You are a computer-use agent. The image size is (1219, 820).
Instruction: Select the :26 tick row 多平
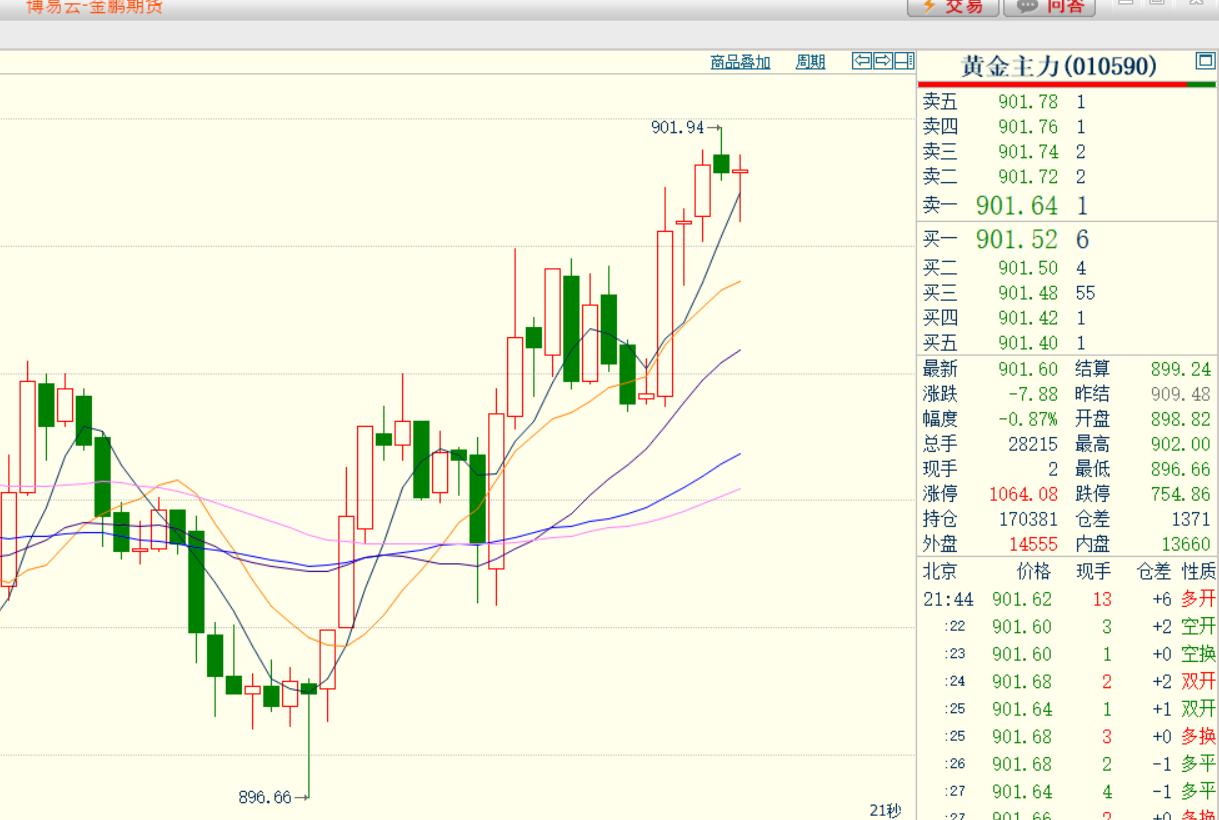[x=1068, y=764]
